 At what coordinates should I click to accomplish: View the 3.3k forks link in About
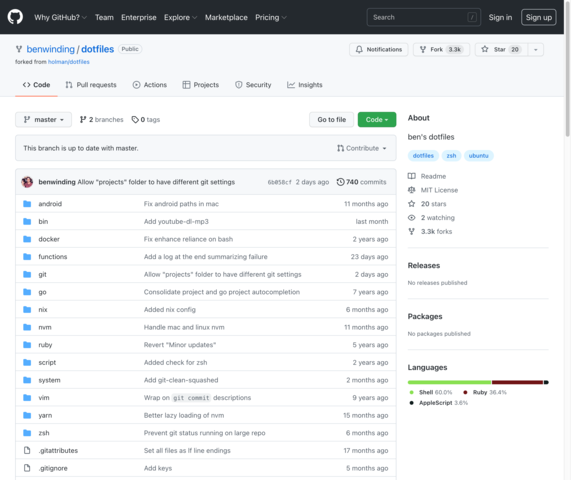pyautogui.click(x=430, y=232)
